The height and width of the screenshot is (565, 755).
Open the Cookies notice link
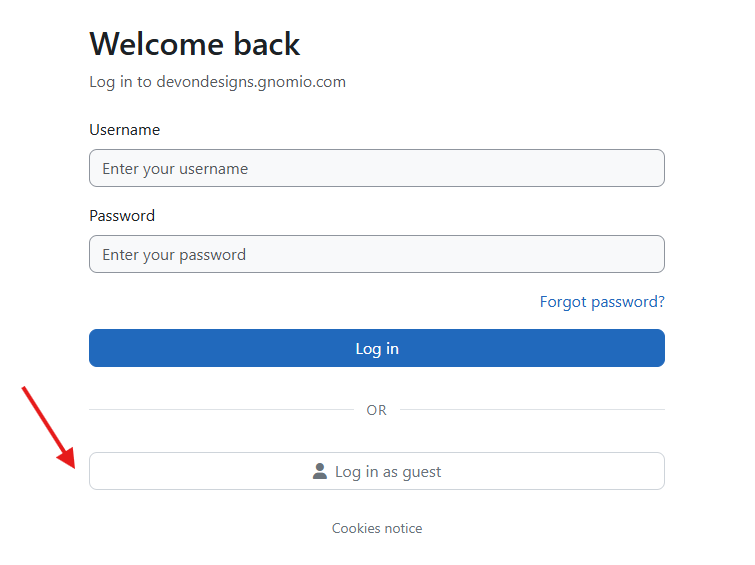[x=377, y=528]
